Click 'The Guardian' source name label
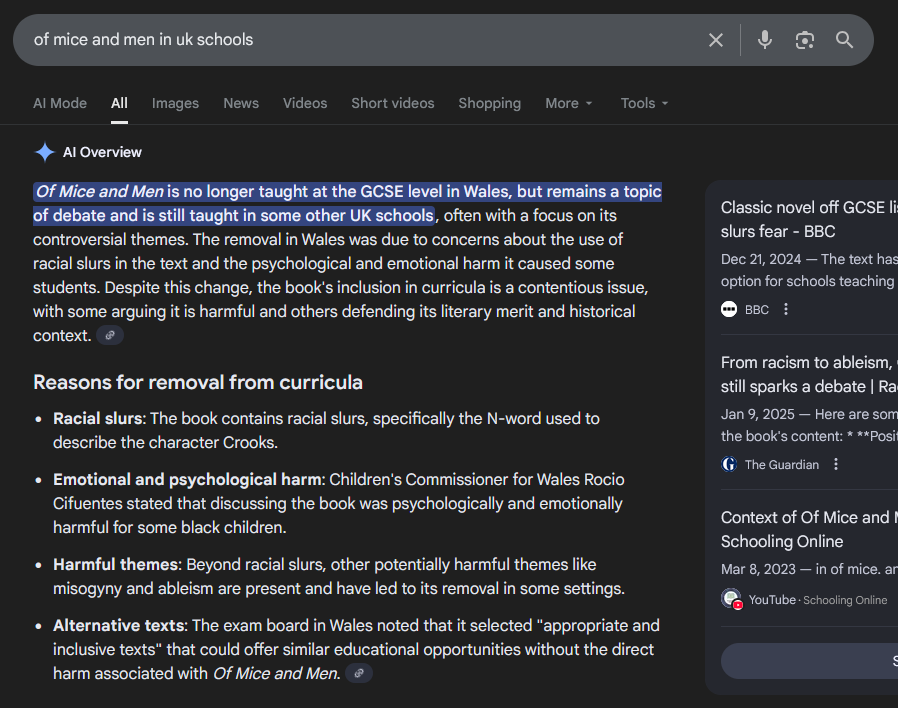Screen dimensions: 898x708 click(x=782, y=465)
